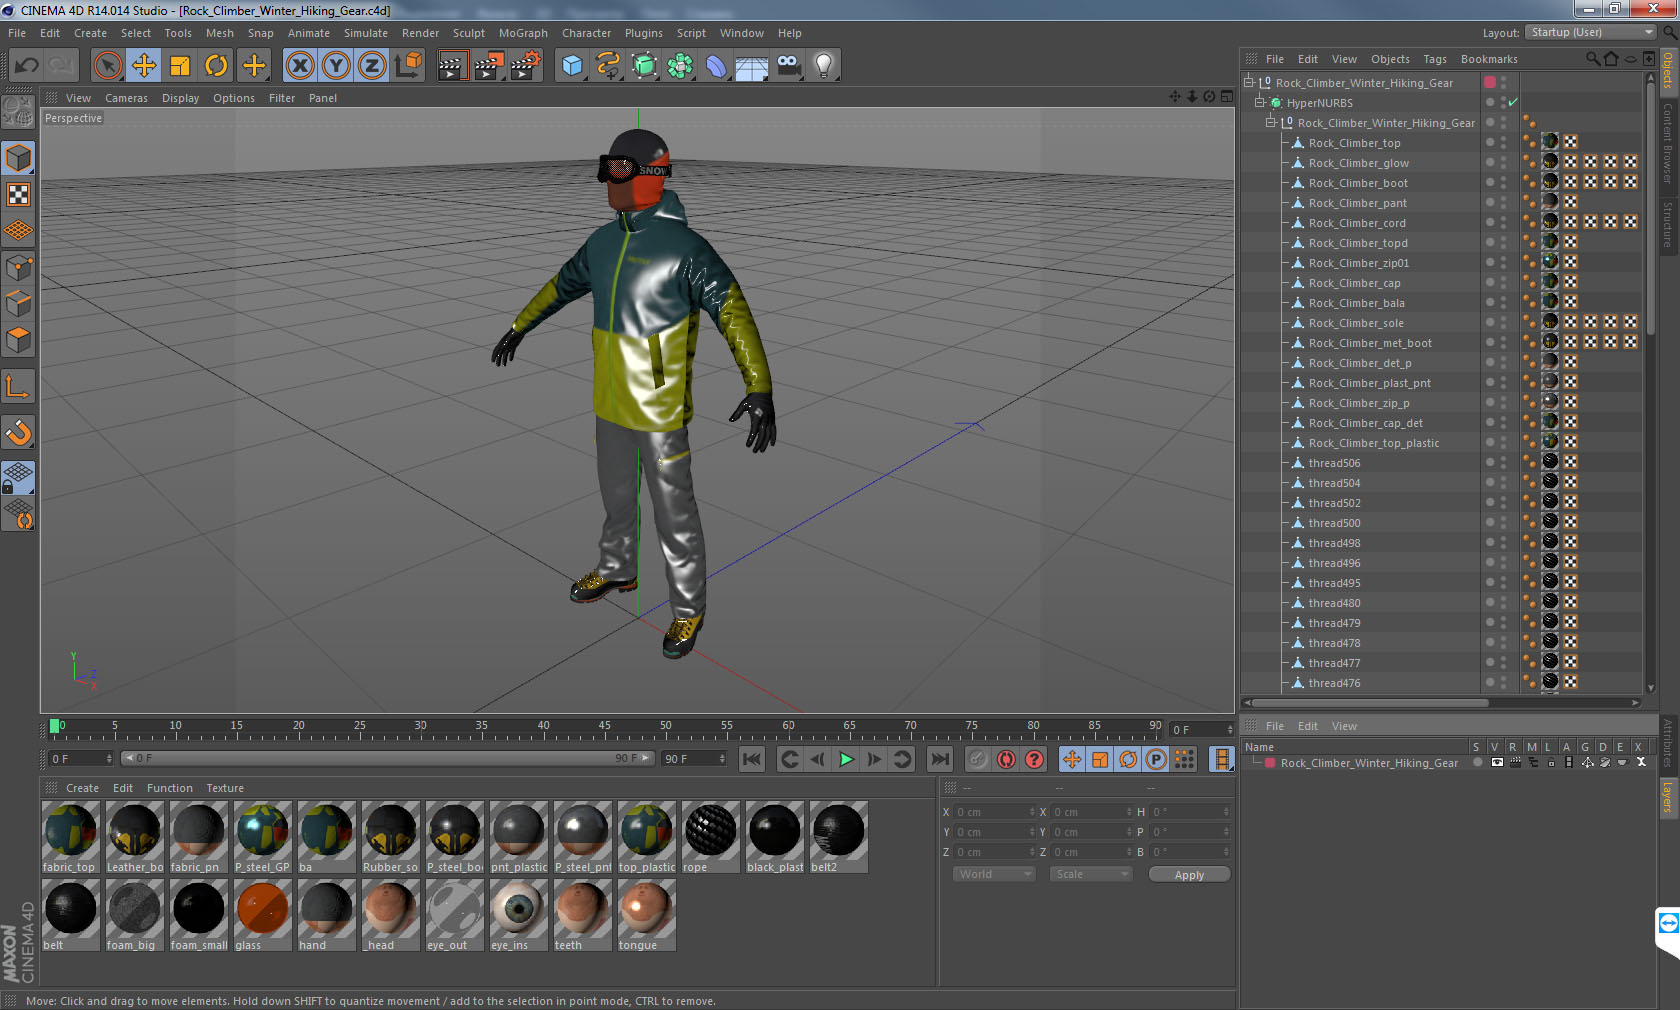Collapse nested Rock_Climber_Winter_Hiking_Gear group under HyperNURBS
This screenshot has width=1680, height=1010.
pyautogui.click(x=1271, y=122)
